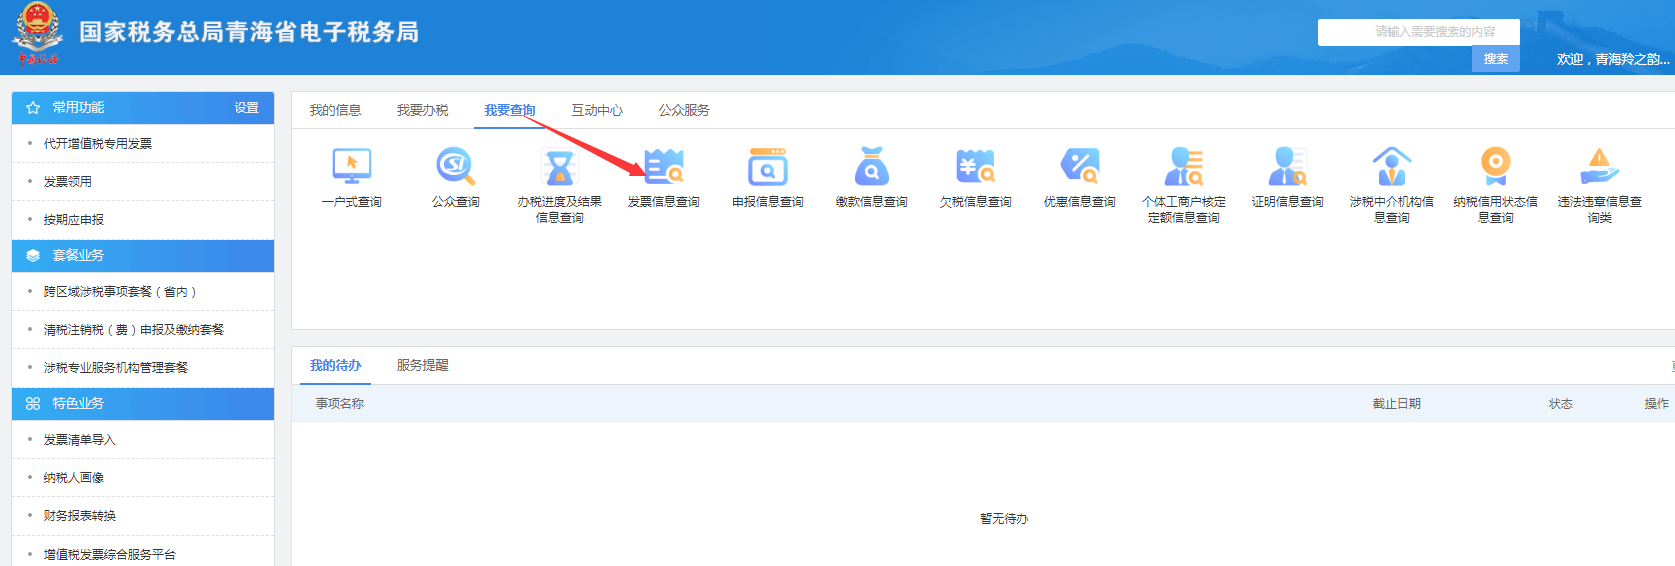Image resolution: width=1675 pixels, height=566 pixels.
Task: Switch to 服务提醒 tab
Action: point(422,365)
